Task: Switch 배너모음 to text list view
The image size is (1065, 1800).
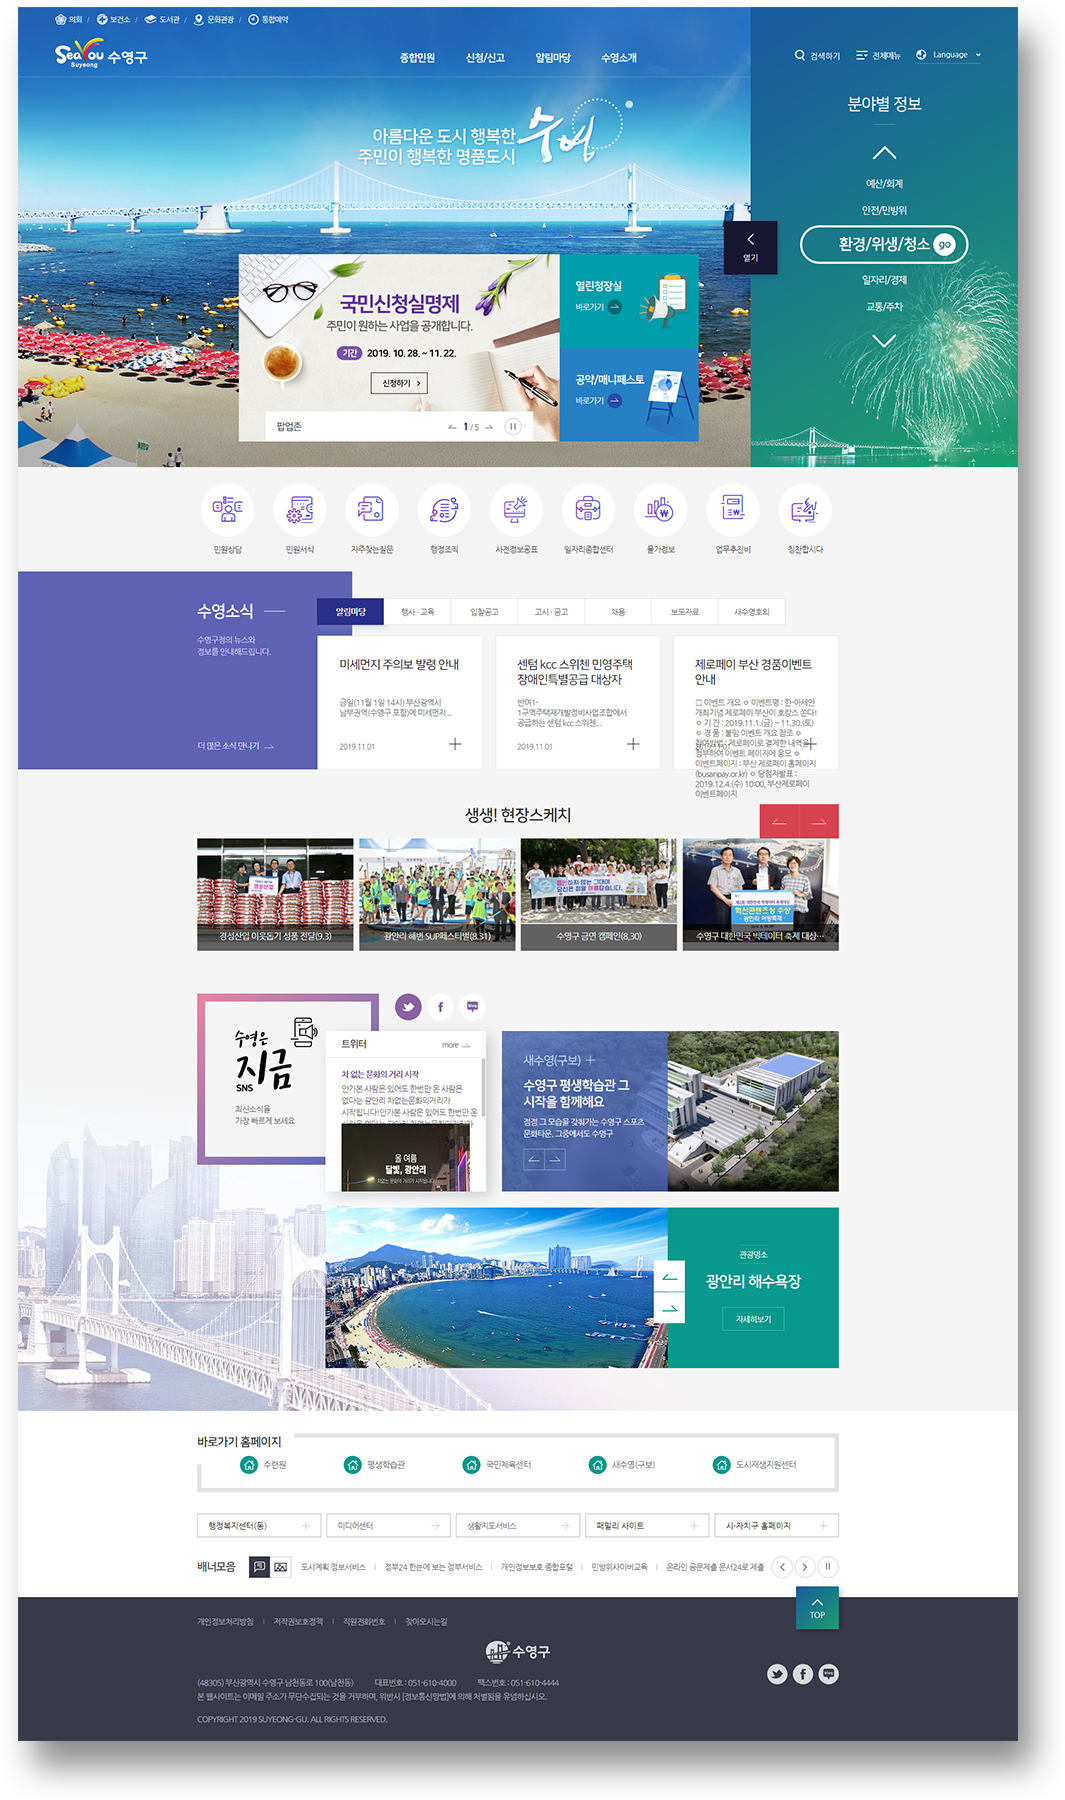Action: point(259,1567)
